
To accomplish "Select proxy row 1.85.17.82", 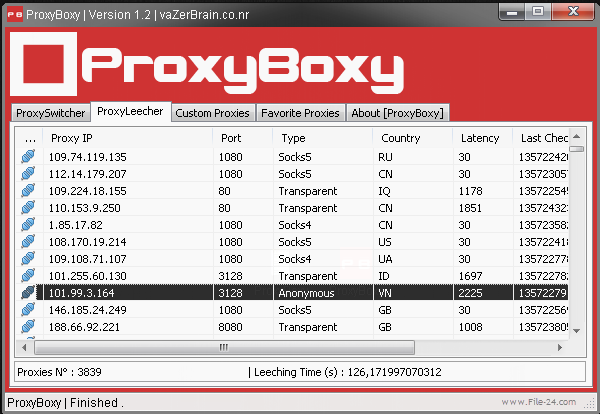I will 292,225.
